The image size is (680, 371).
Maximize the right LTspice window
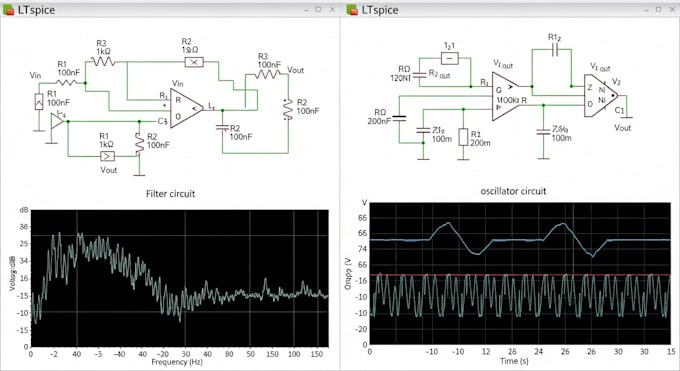coord(658,10)
